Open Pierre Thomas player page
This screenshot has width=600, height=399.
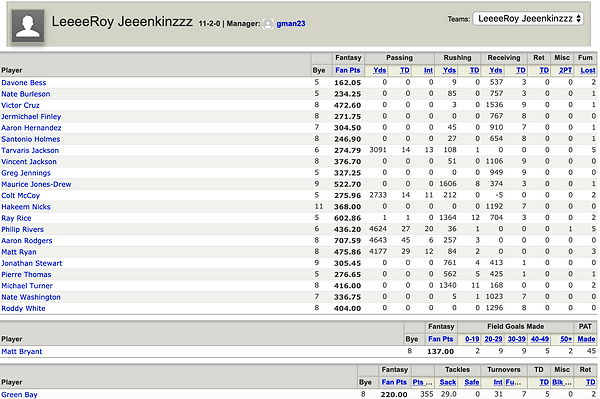coord(26,274)
